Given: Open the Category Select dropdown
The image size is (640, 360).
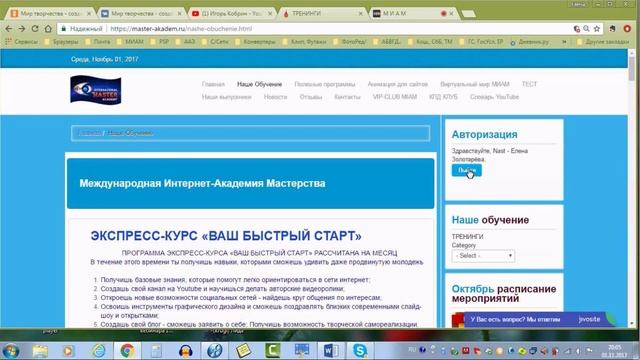Looking at the screenshot, I should click(483, 256).
